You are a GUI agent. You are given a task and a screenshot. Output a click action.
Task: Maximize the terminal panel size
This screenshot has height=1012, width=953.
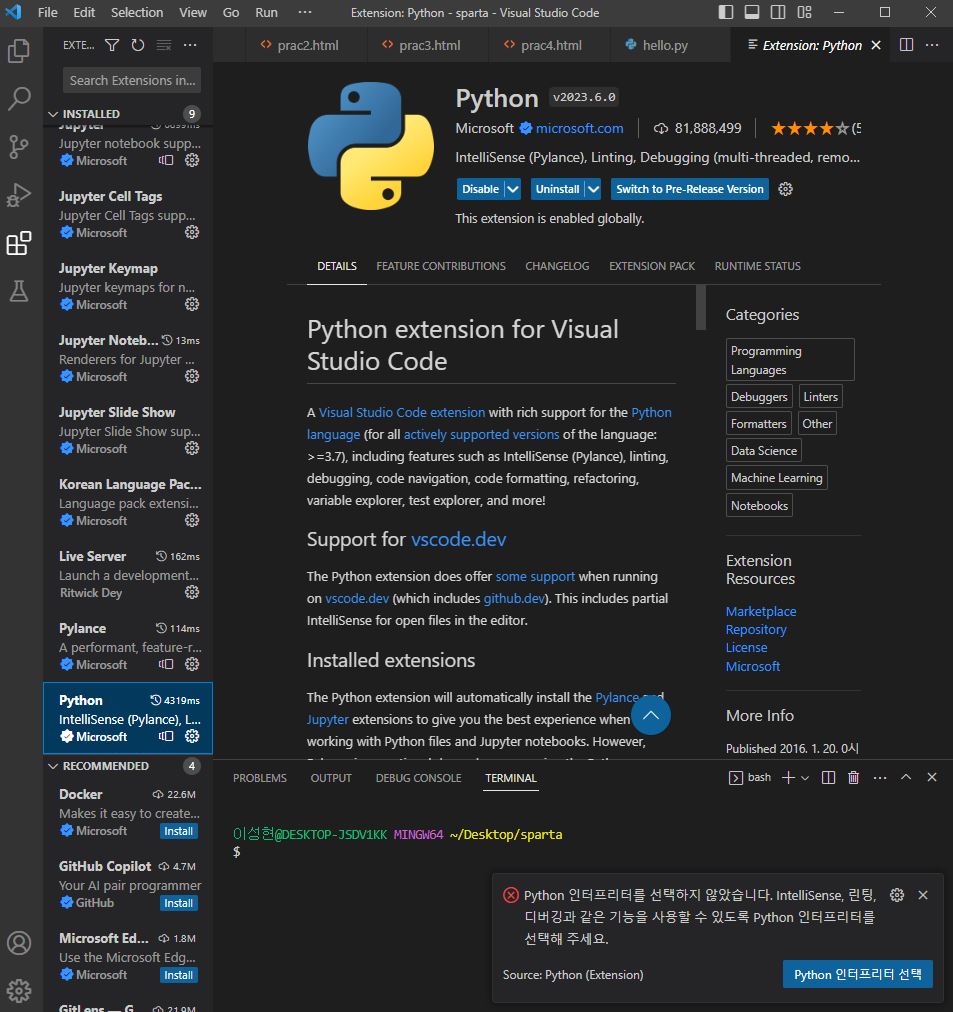pos(906,778)
